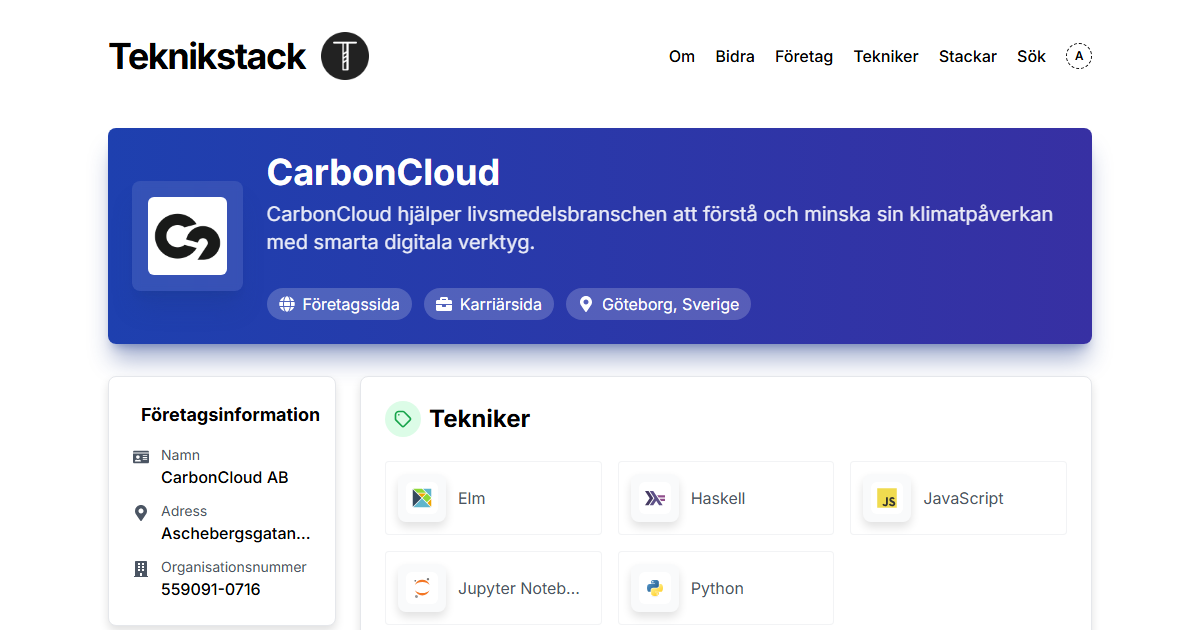
Task: Click the CarbonCloud heading
Action: (x=383, y=172)
